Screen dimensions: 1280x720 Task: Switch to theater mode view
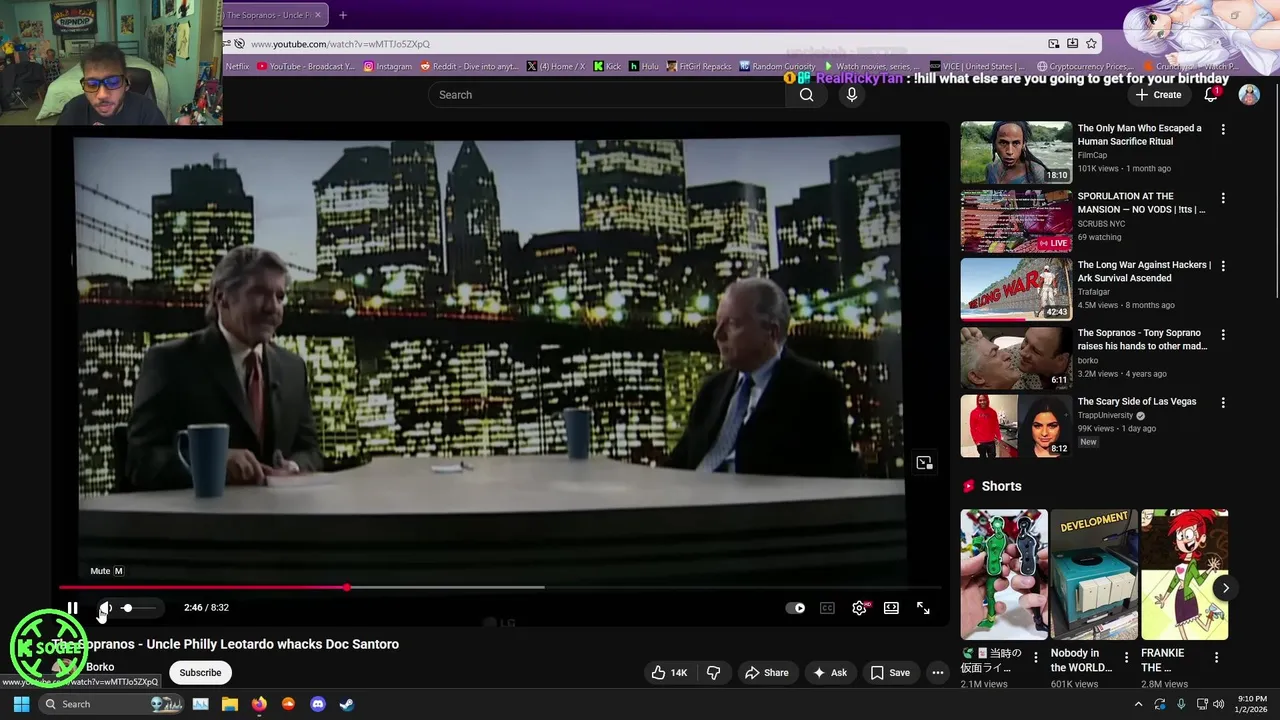click(x=891, y=608)
